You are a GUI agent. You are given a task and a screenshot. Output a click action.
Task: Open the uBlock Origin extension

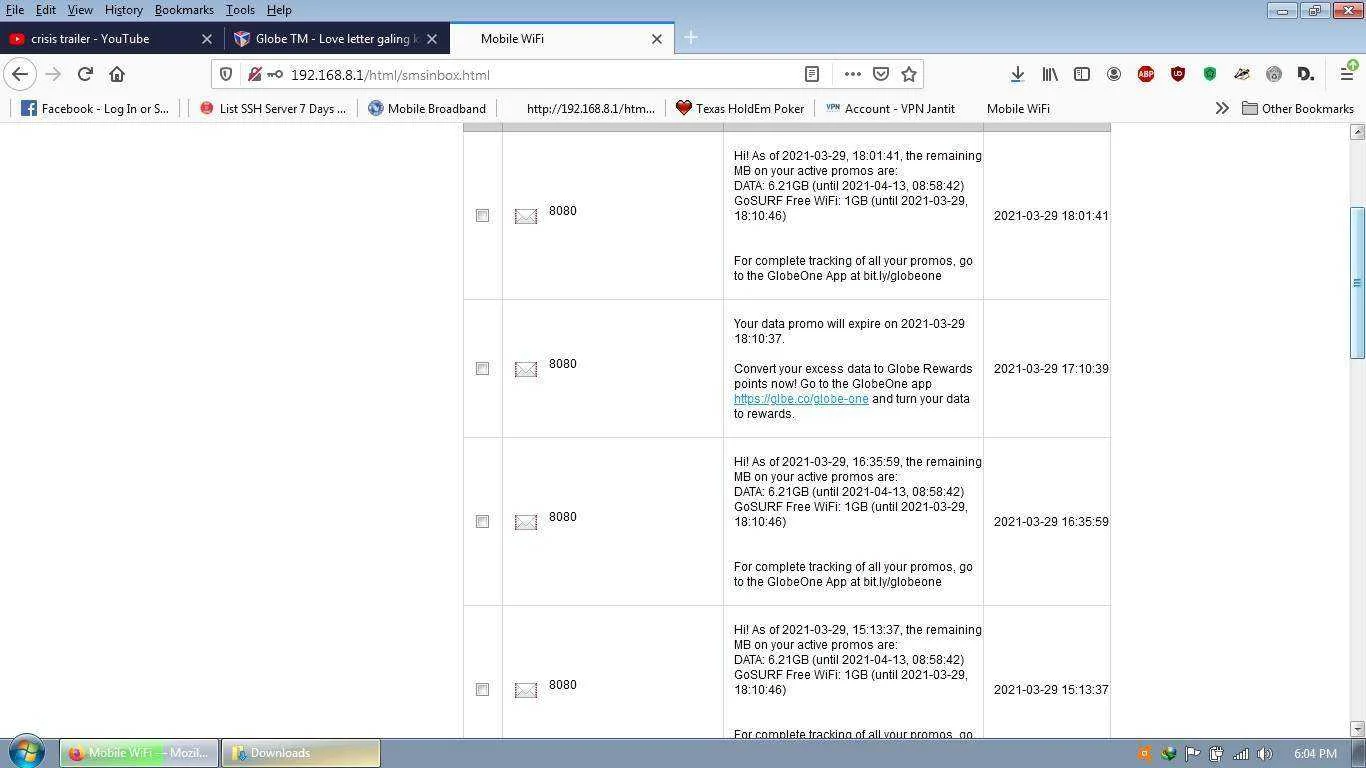click(1178, 74)
